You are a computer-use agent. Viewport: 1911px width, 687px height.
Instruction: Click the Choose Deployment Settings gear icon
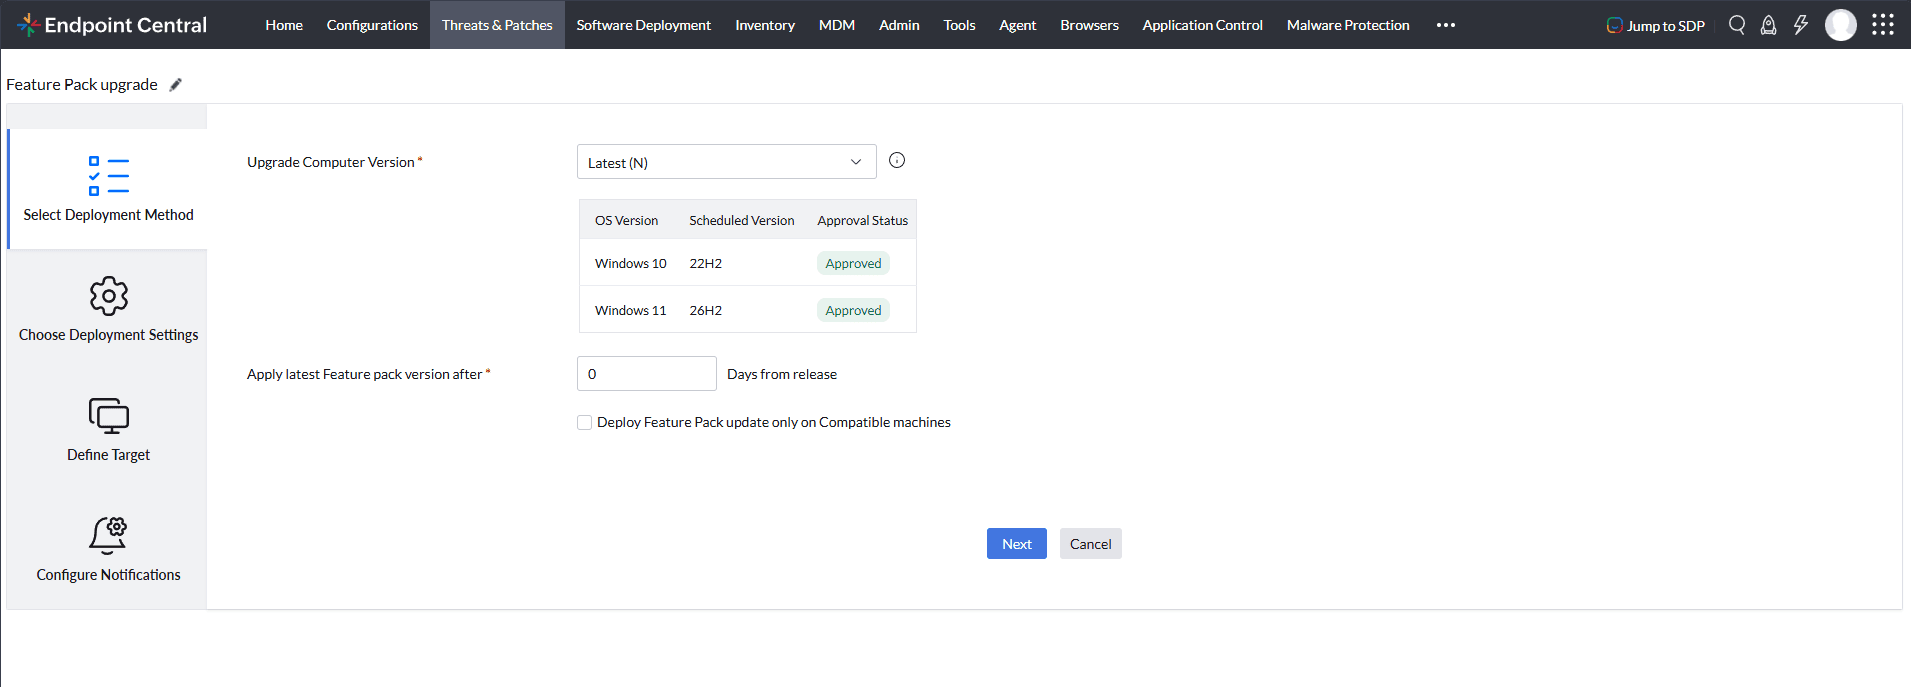click(108, 296)
